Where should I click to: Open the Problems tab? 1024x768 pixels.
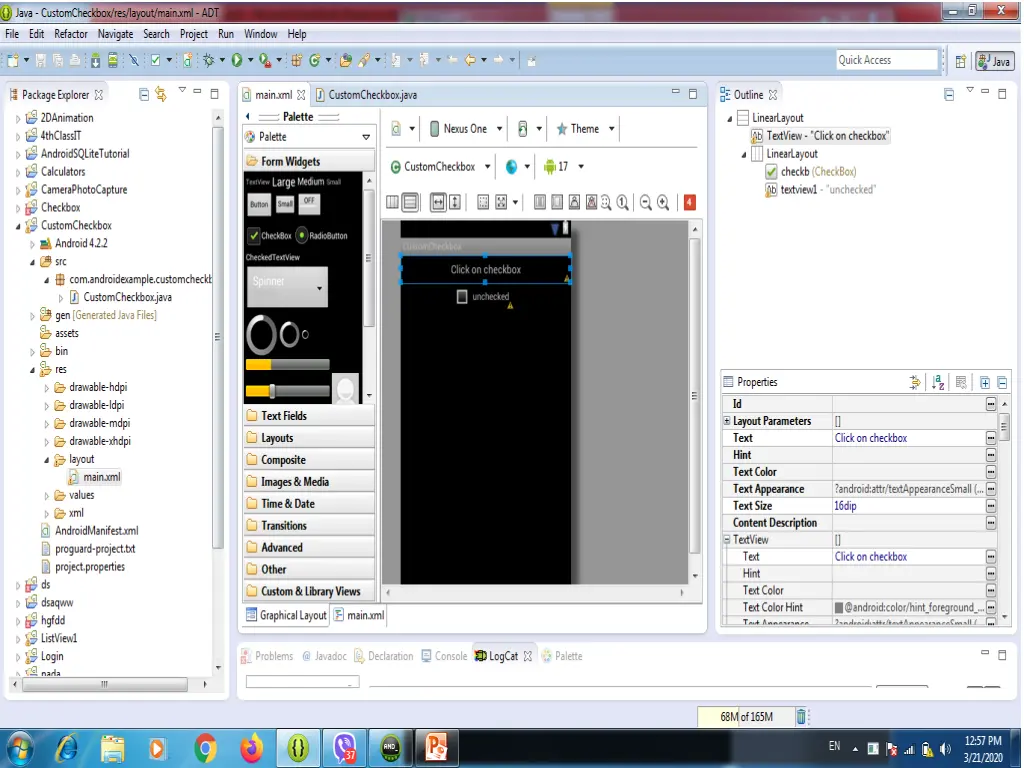click(x=267, y=656)
